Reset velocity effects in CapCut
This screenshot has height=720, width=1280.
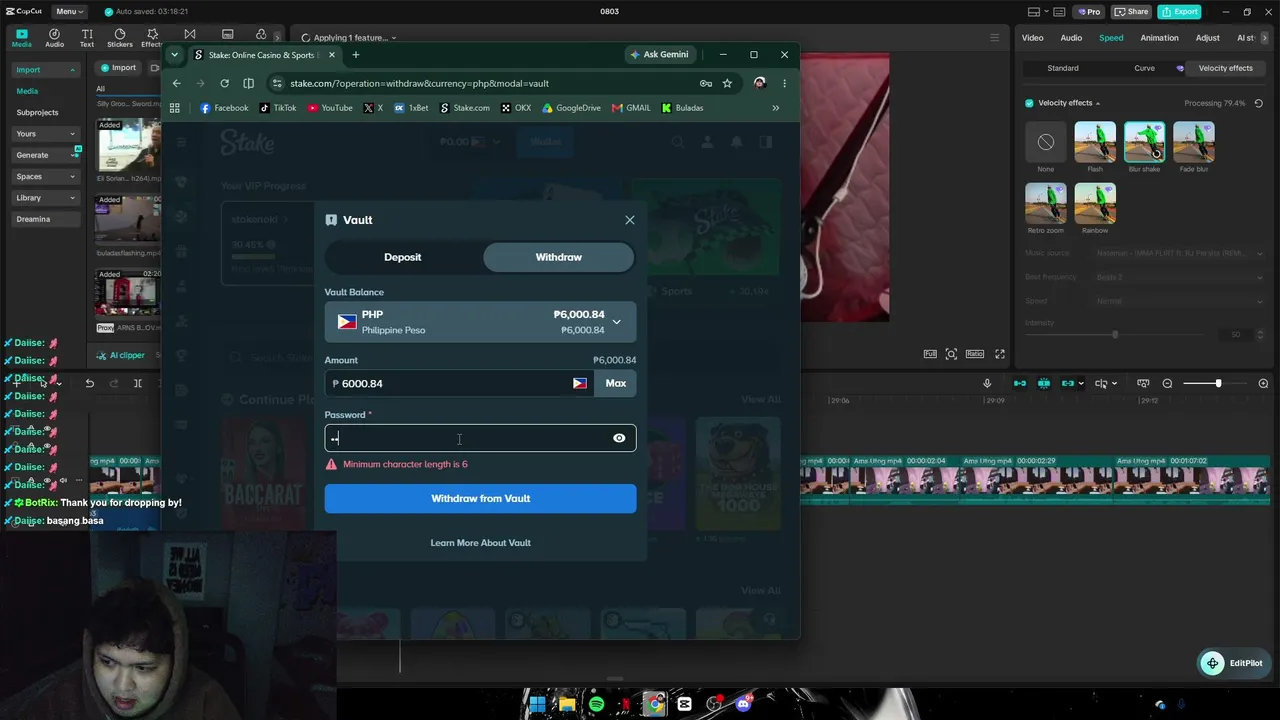coord(1258,103)
